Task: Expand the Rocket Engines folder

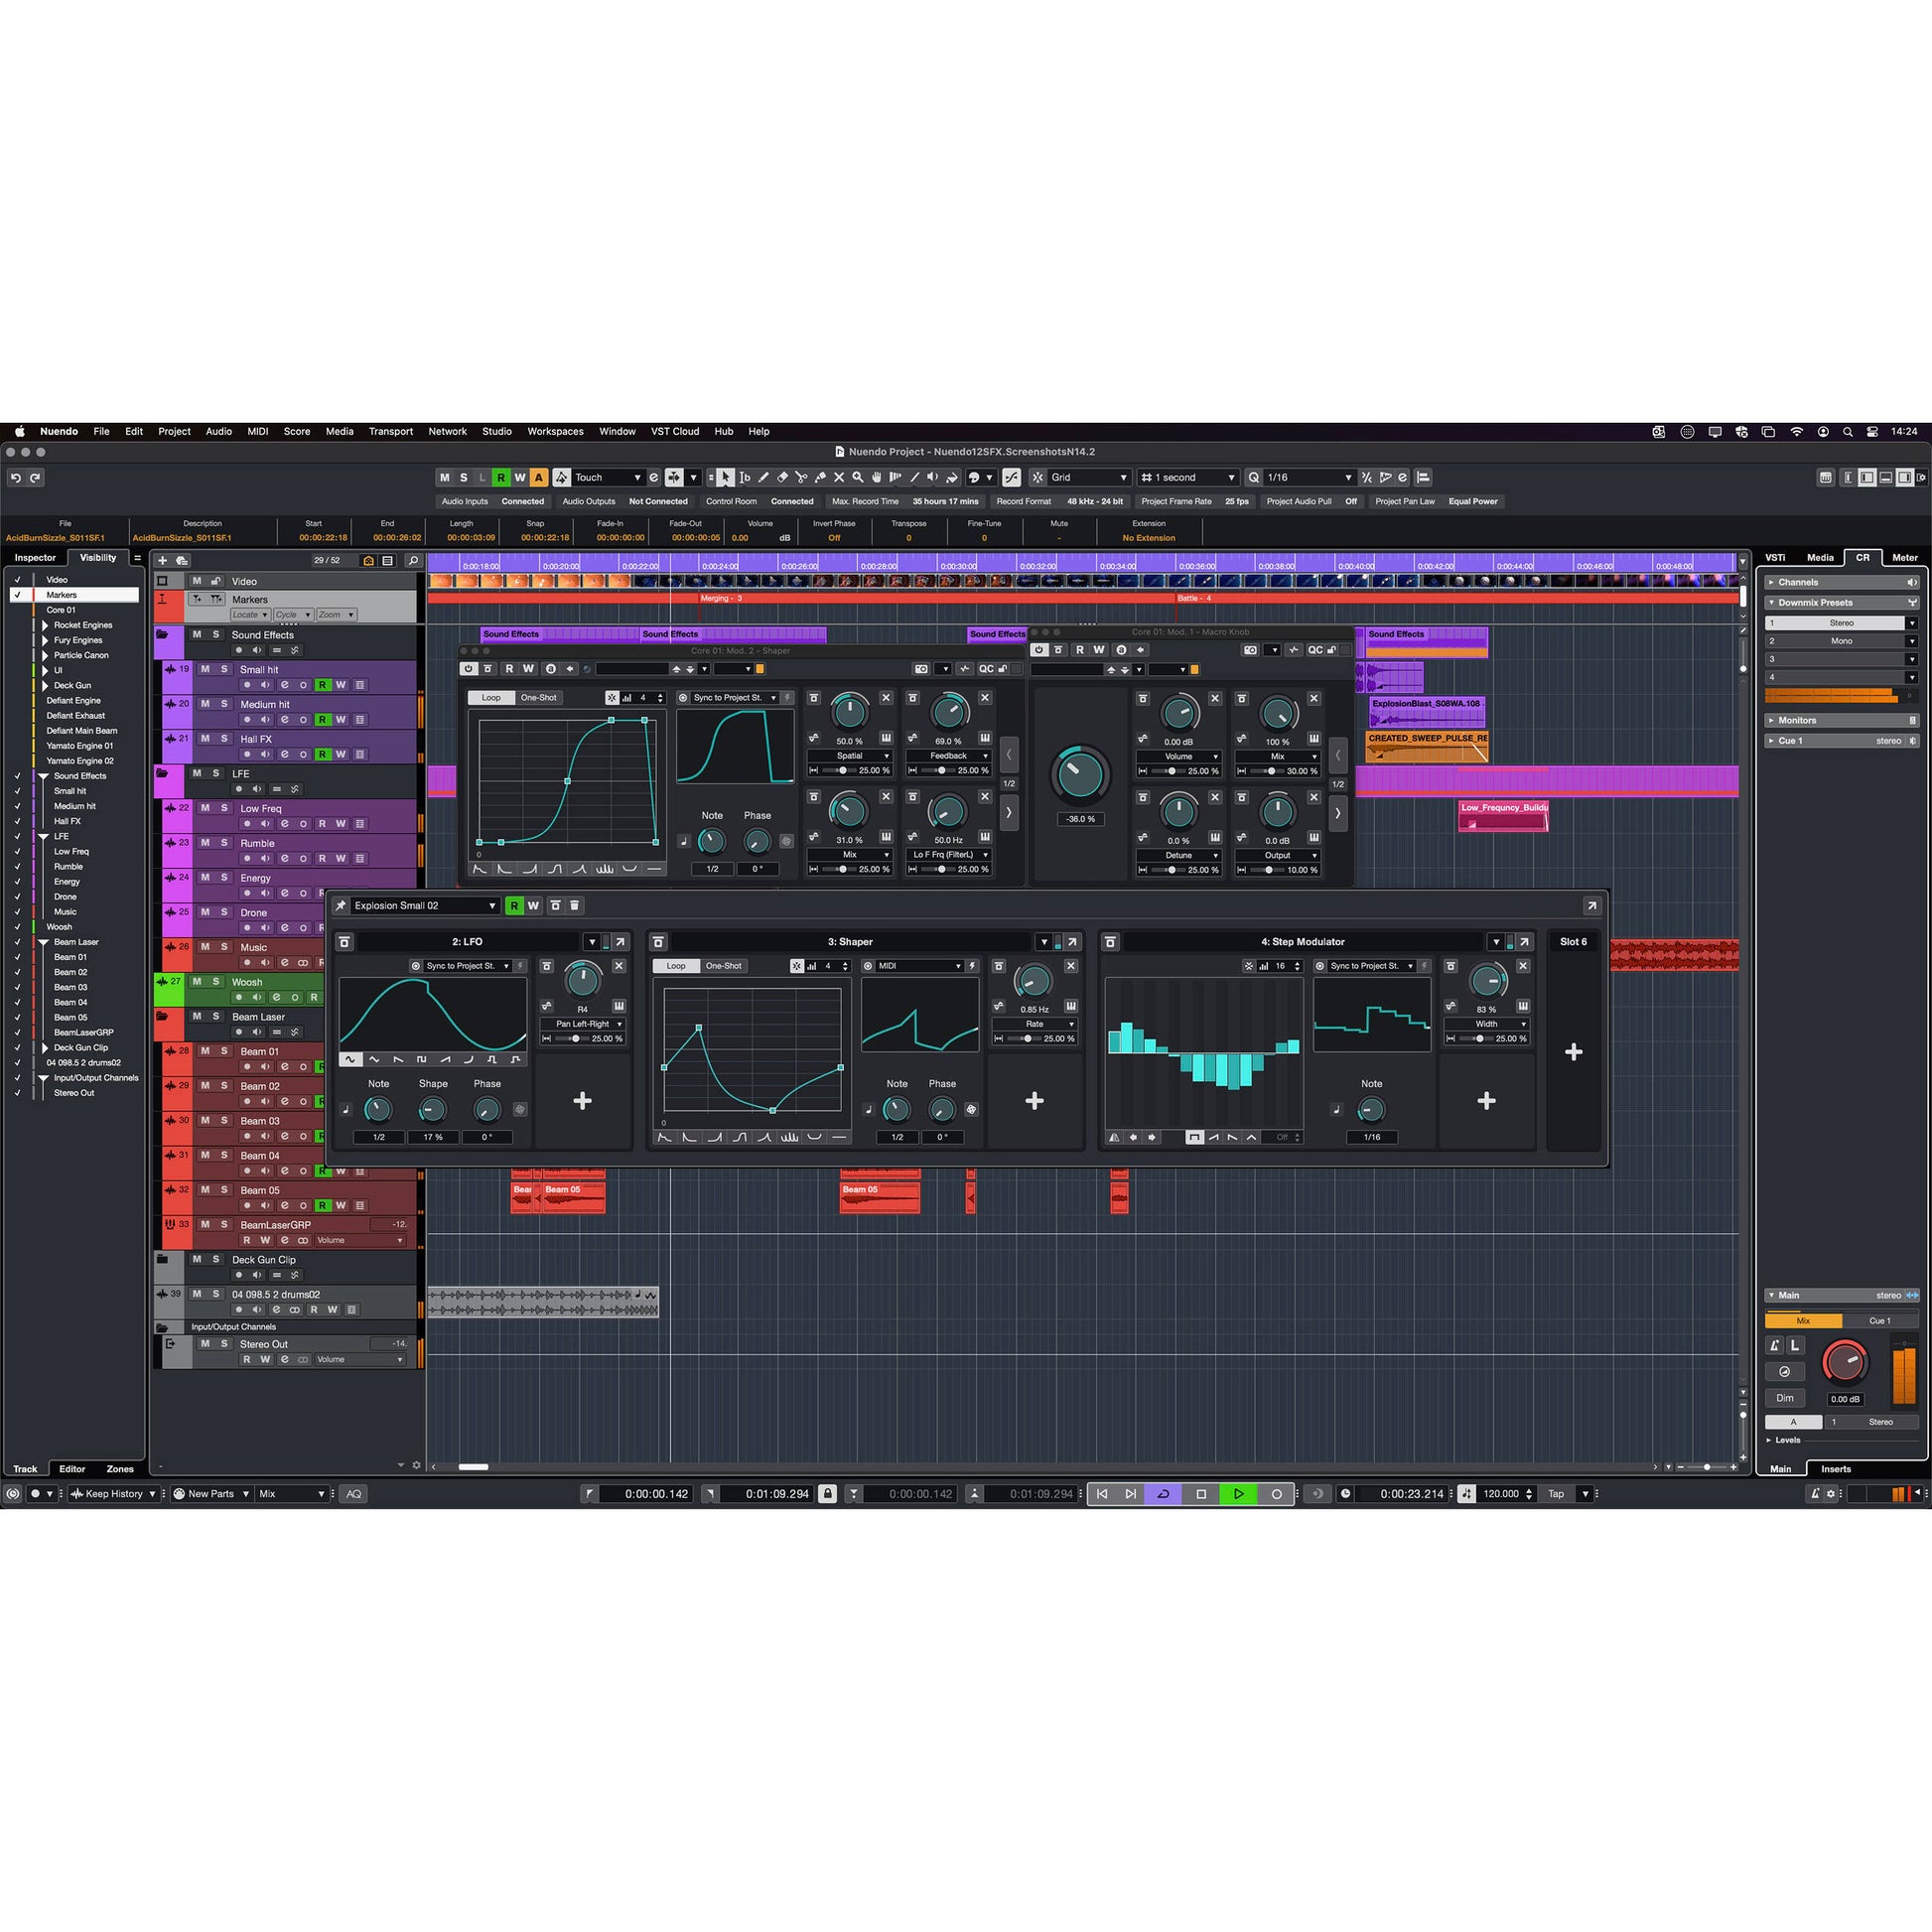Action: click(x=45, y=625)
